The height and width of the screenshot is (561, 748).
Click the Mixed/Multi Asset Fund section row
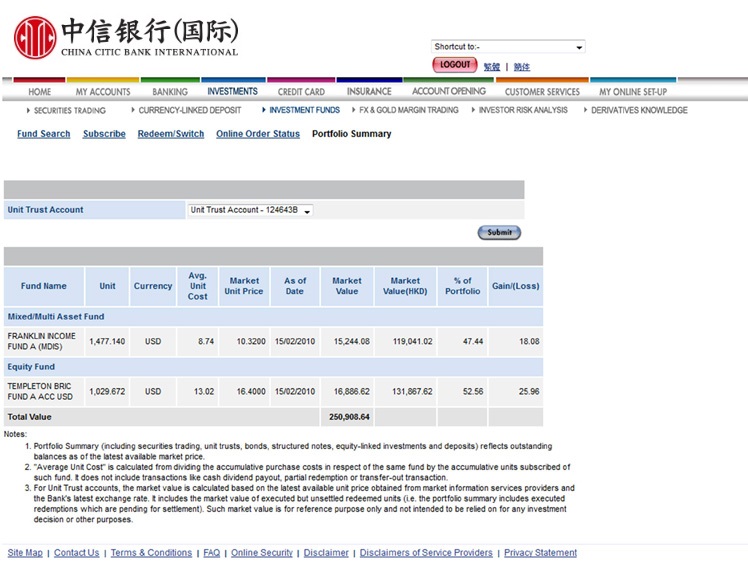(273, 317)
